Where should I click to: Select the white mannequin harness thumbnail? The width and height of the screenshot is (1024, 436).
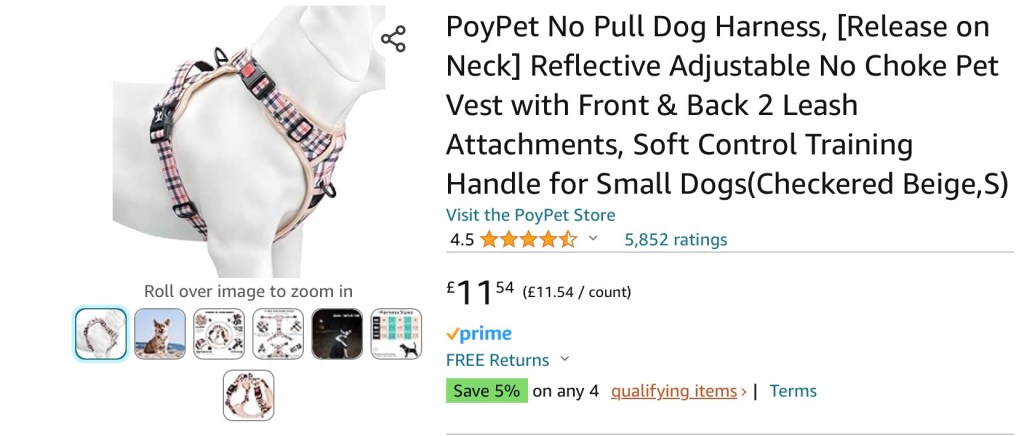pos(101,333)
